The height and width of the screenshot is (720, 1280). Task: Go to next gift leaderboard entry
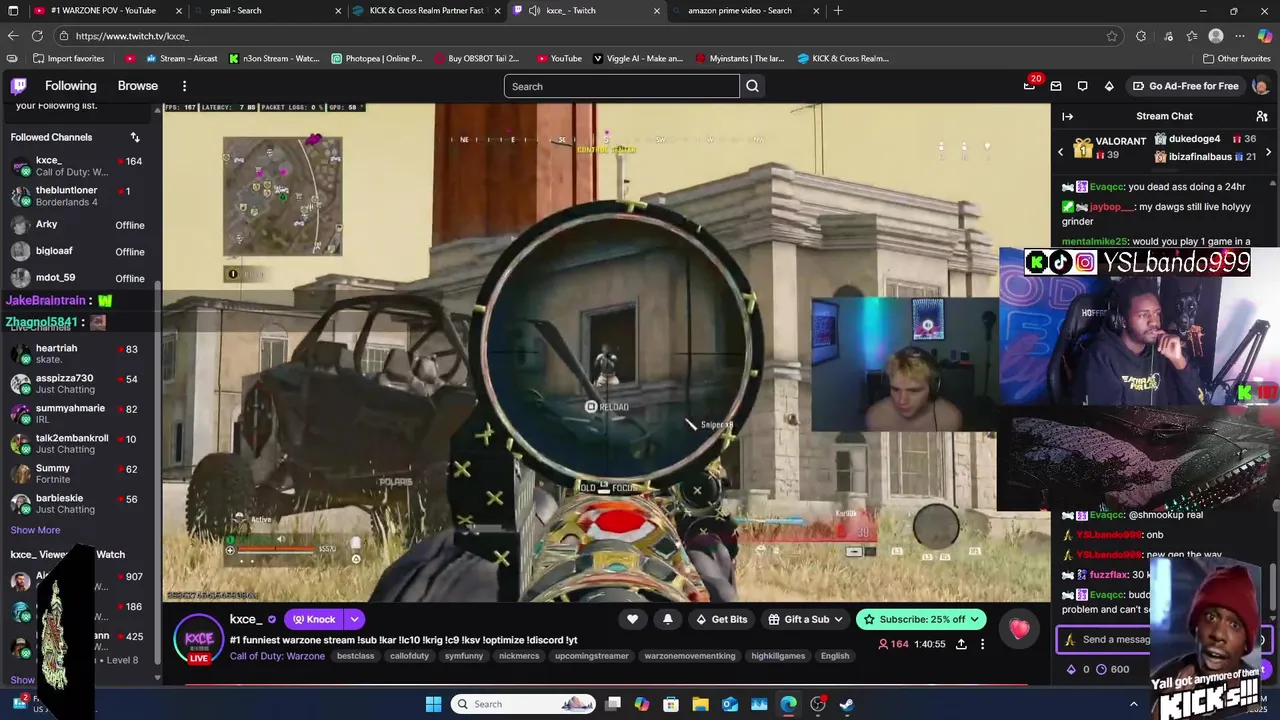point(1268,152)
